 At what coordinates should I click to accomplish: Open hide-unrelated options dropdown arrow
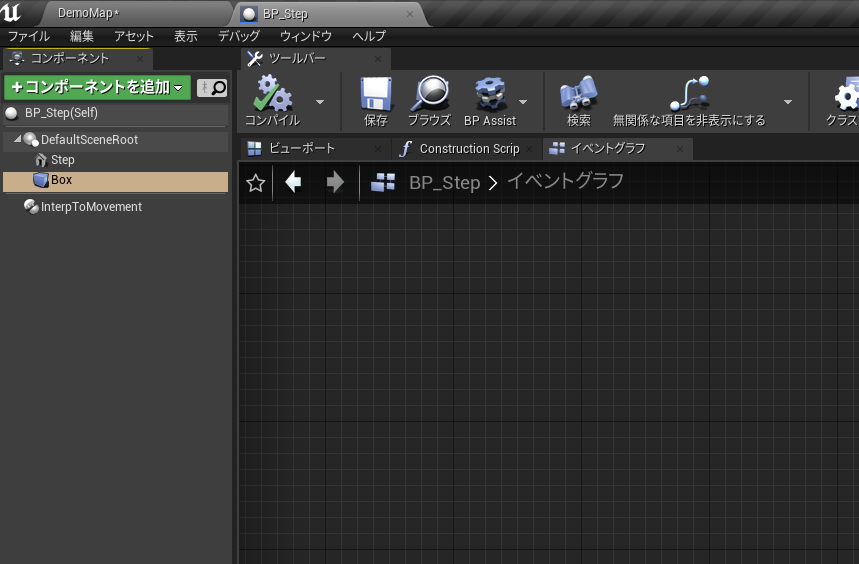coord(788,102)
